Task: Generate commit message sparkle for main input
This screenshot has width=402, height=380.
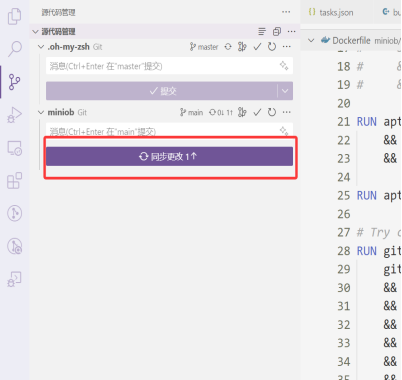Action: tap(284, 131)
